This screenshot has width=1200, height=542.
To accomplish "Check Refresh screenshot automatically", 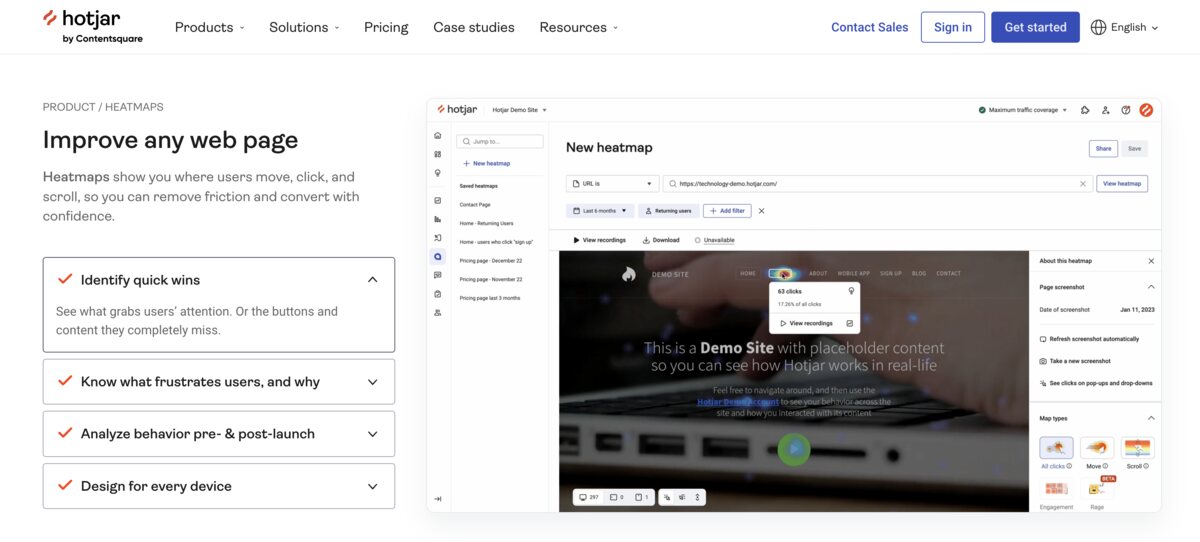I will point(1043,339).
